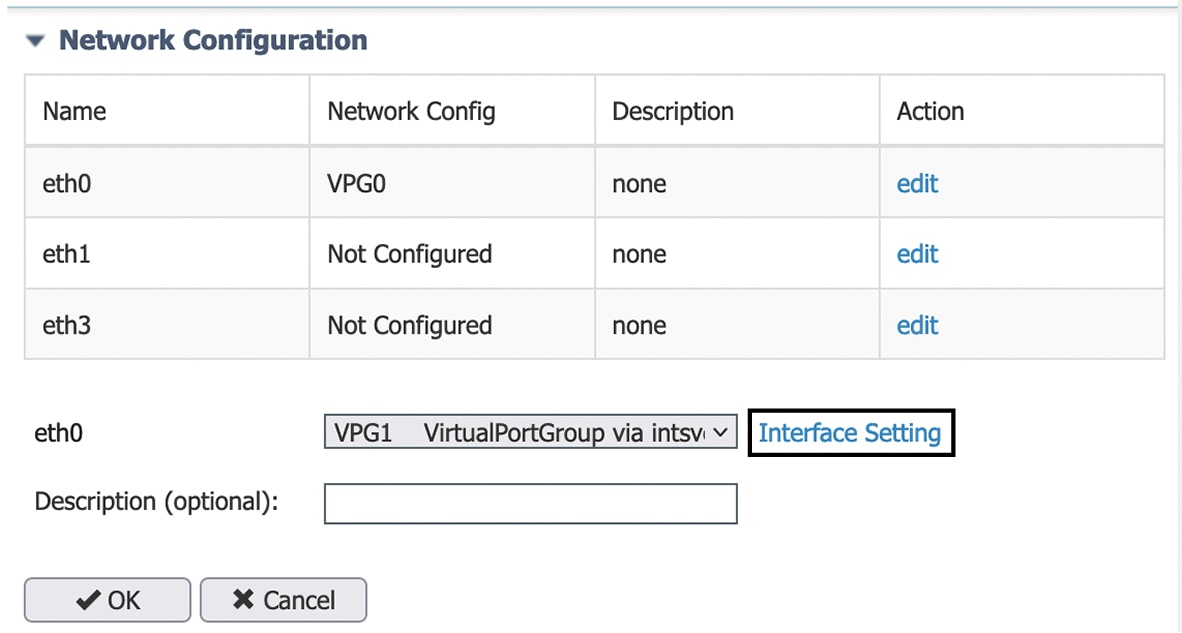
Task: Edit the eth3 interface
Action: [x=917, y=325]
